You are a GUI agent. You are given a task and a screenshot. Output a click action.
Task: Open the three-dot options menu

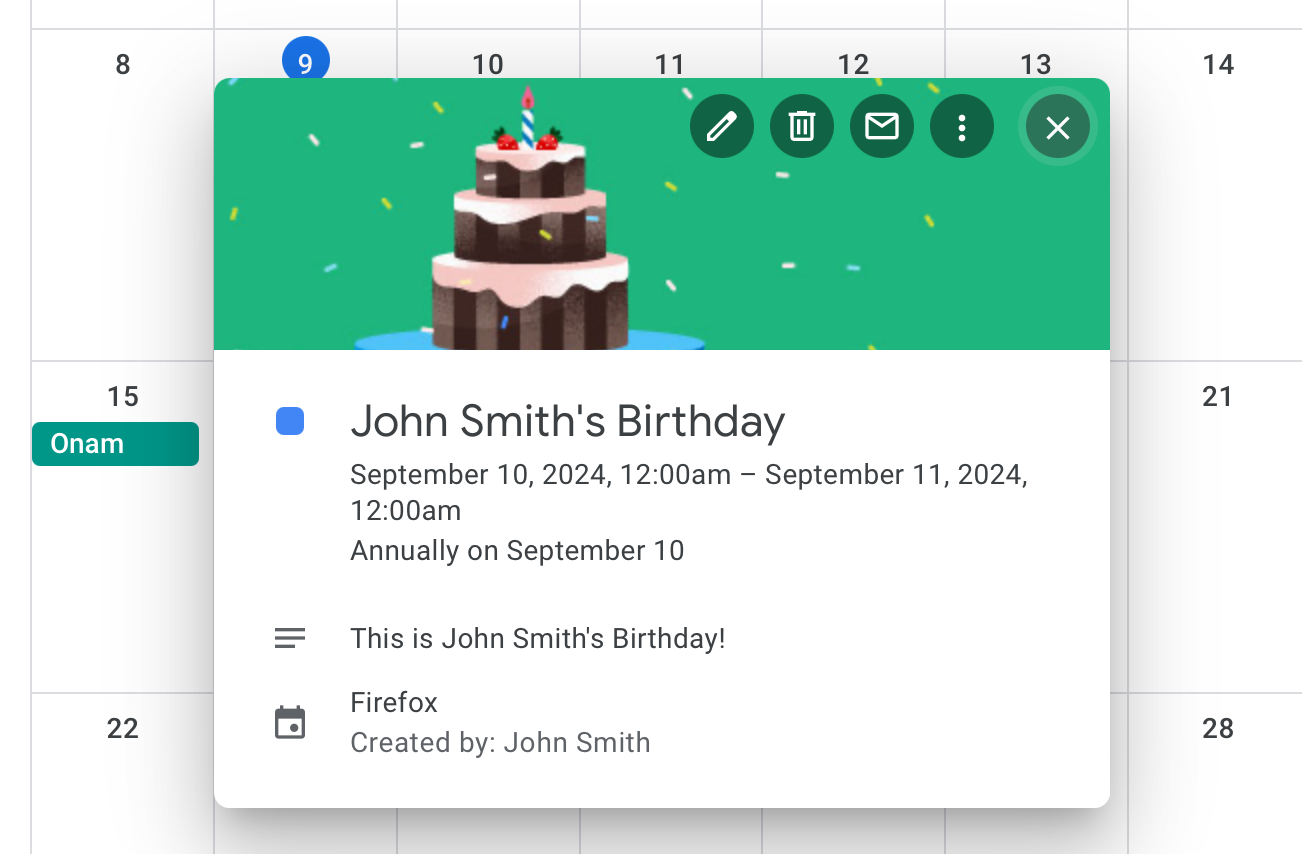point(962,127)
